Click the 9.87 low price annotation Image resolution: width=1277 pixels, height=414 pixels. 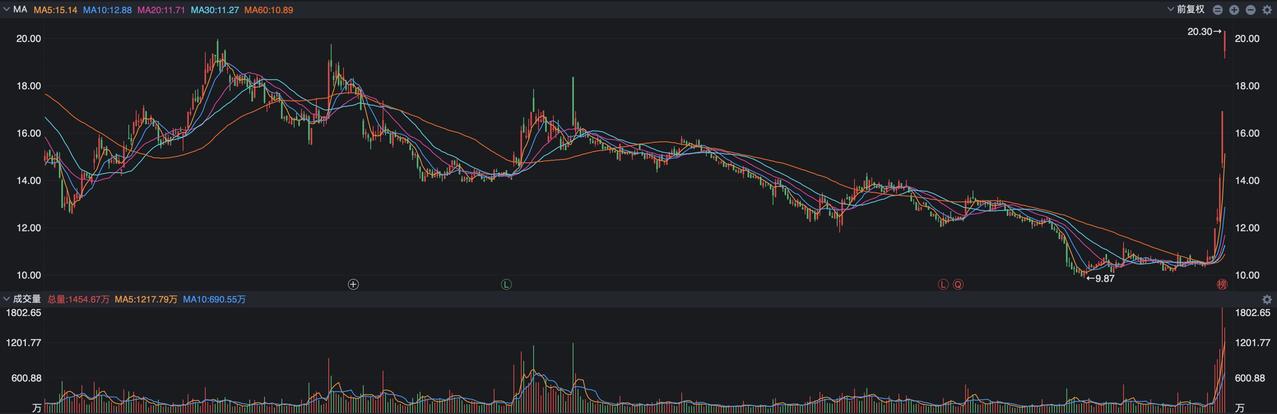[x=1100, y=278]
